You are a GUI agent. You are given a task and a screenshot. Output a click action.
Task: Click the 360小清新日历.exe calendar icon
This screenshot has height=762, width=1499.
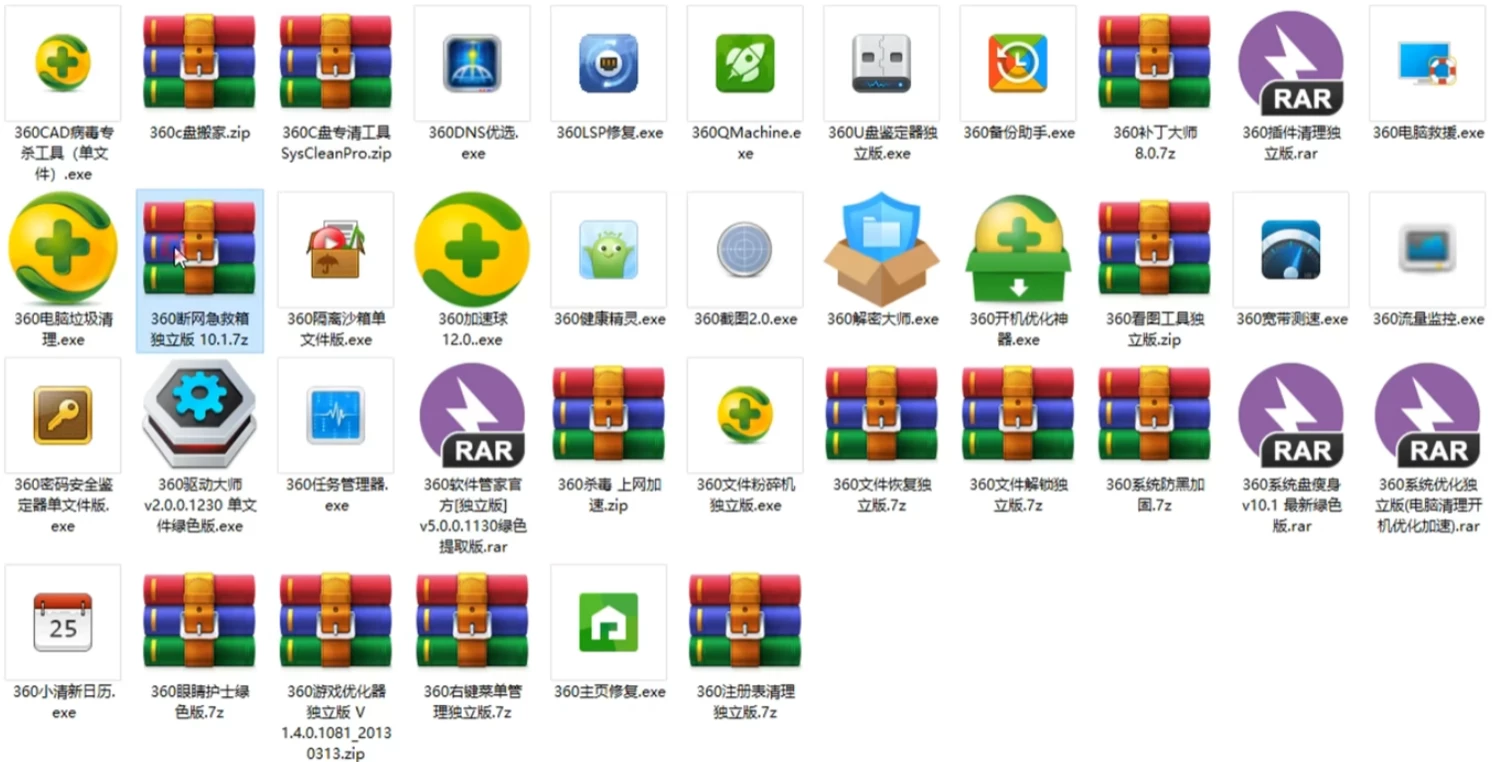tap(63, 622)
